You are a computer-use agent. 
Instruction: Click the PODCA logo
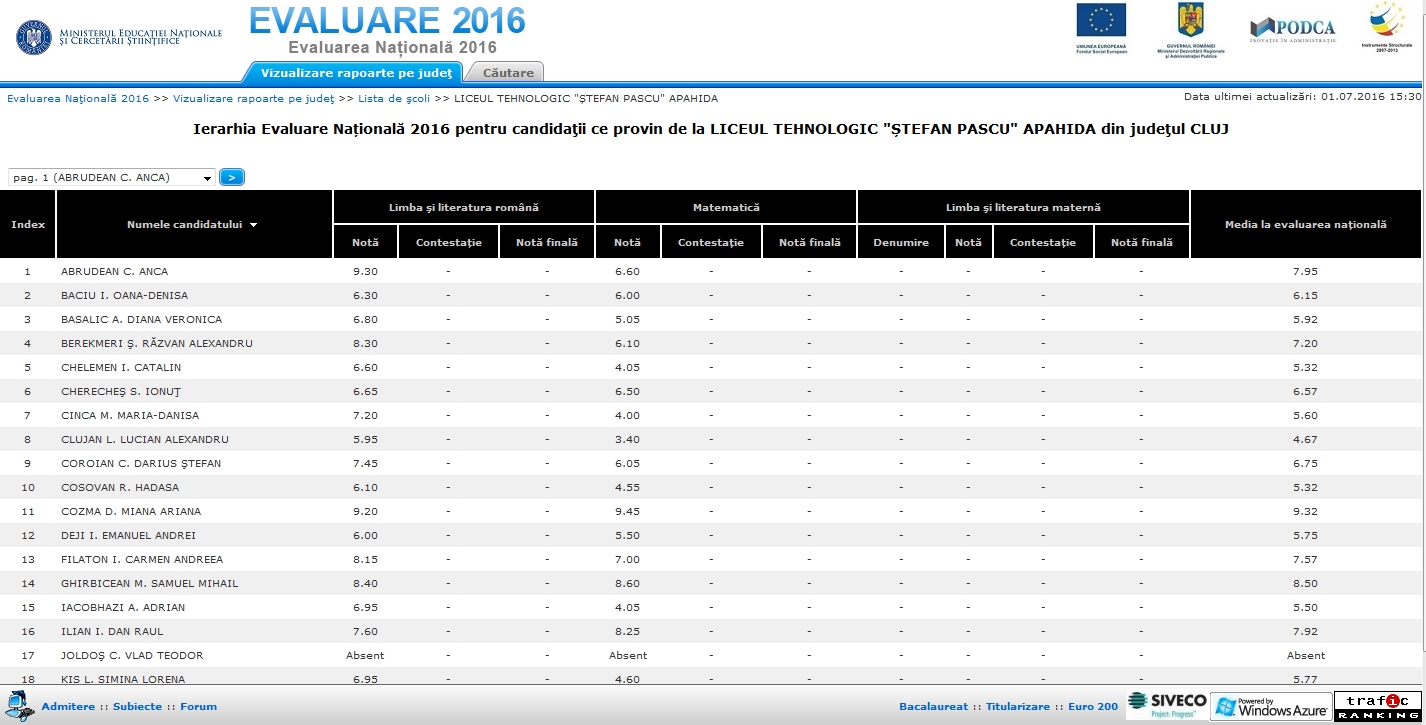coord(1292,29)
